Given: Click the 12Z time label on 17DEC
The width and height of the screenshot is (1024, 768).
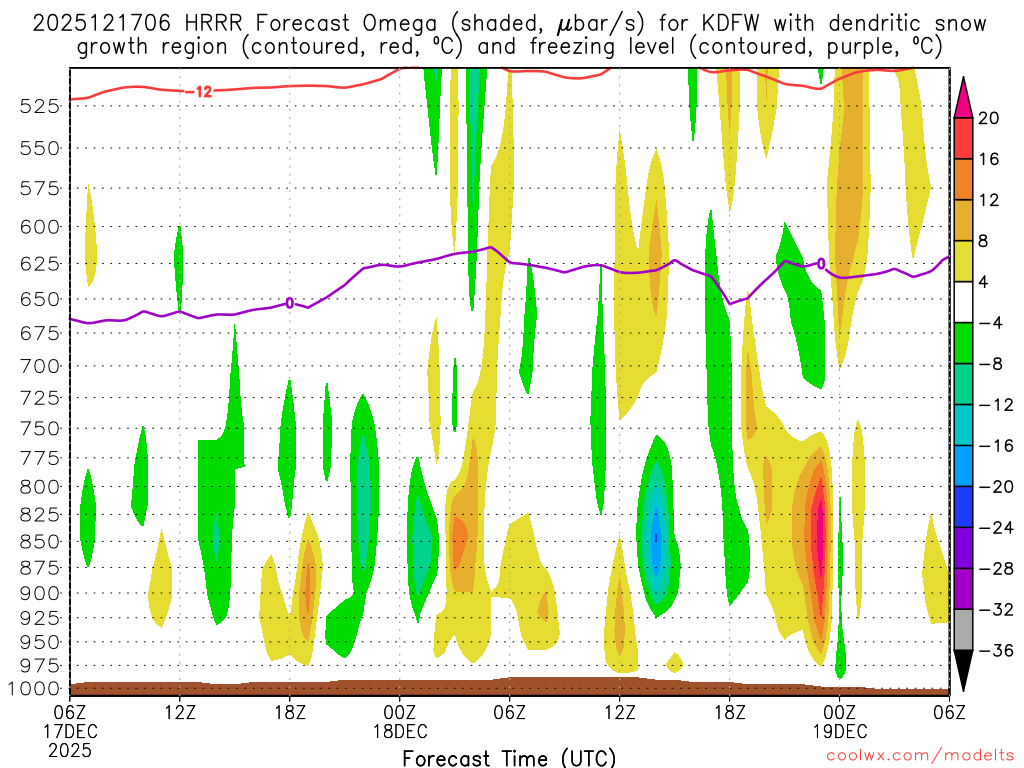Looking at the screenshot, I should 180,712.
